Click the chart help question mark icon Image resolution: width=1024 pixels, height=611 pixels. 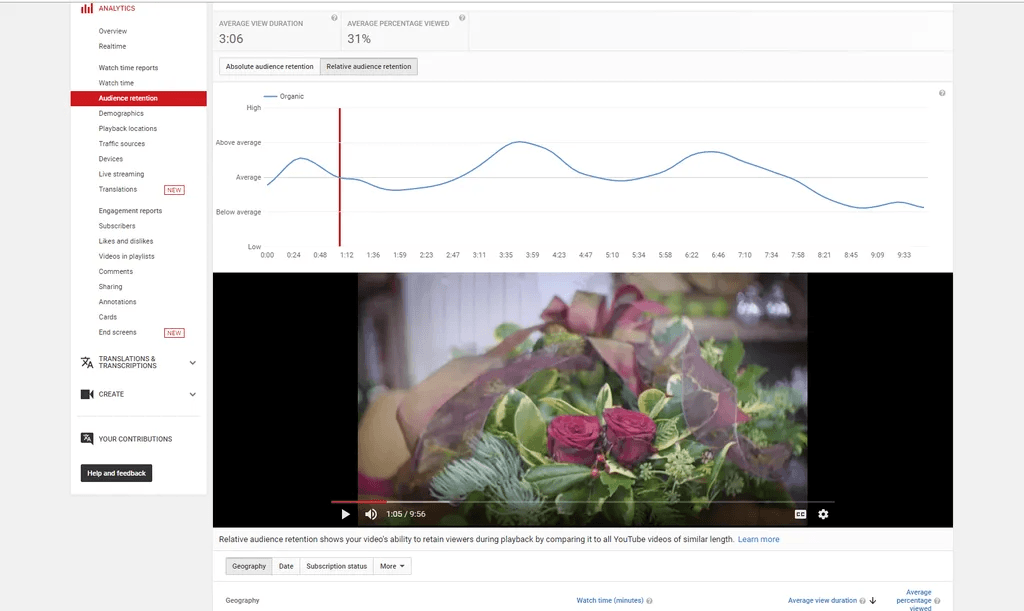click(x=942, y=93)
